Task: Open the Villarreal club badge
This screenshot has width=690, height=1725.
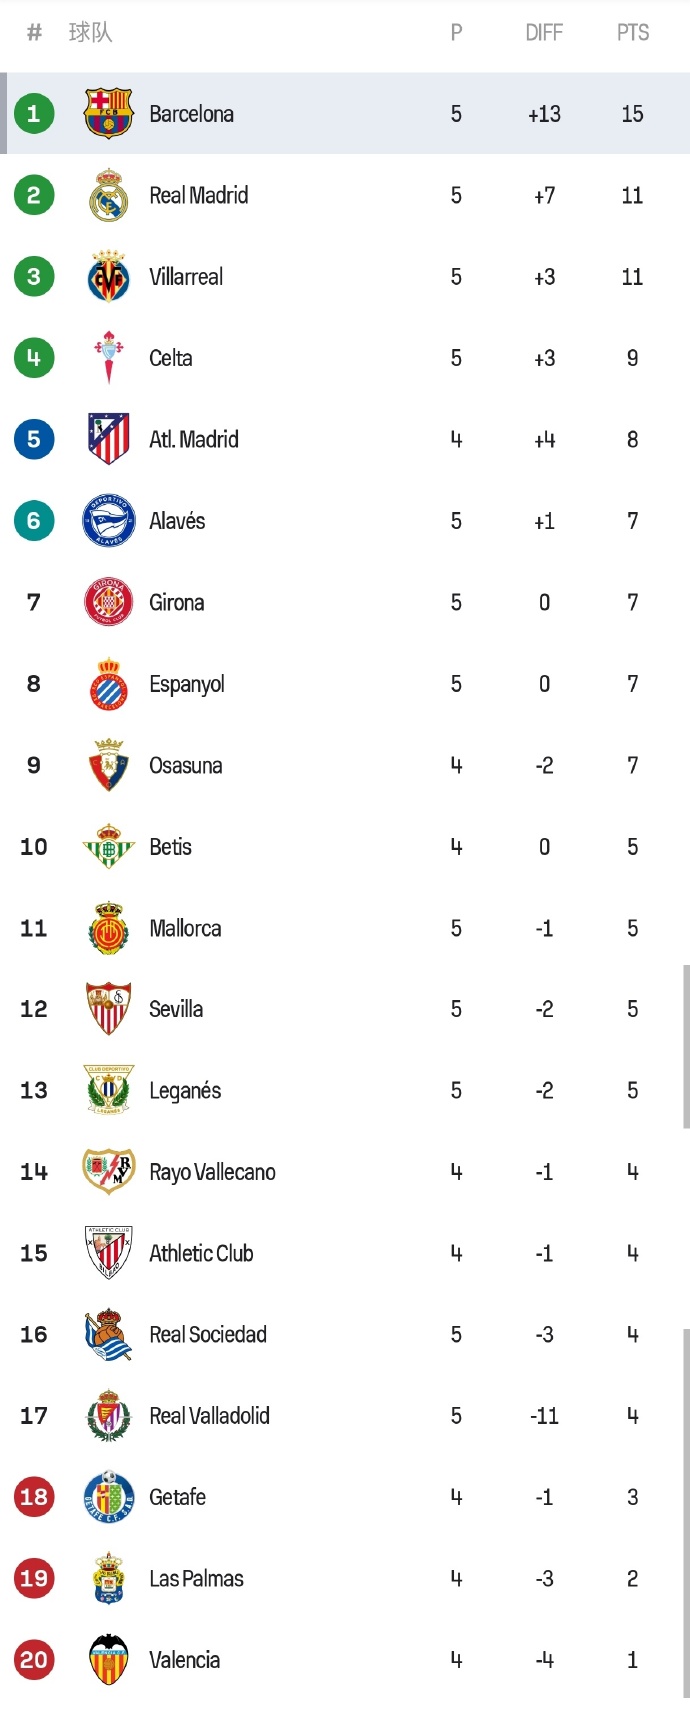Action: 108,277
